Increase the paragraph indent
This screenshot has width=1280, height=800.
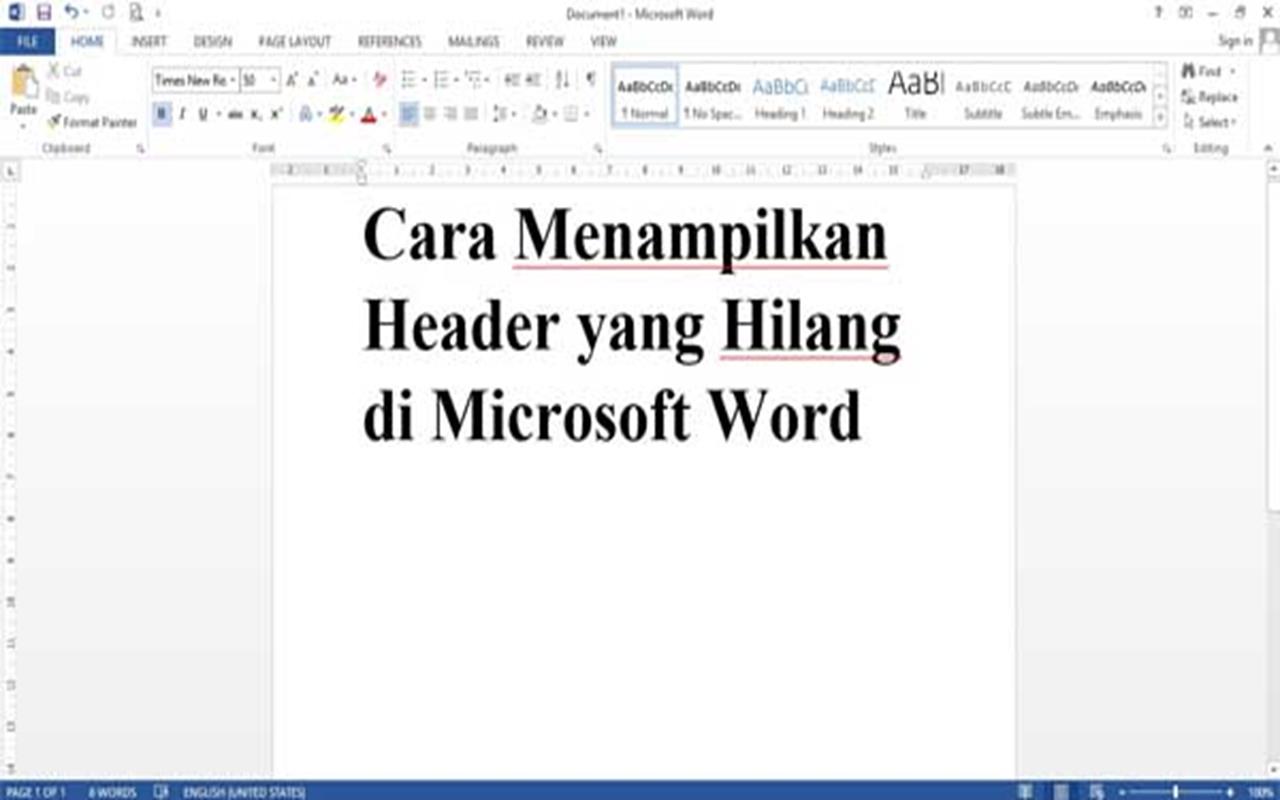(533, 80)
